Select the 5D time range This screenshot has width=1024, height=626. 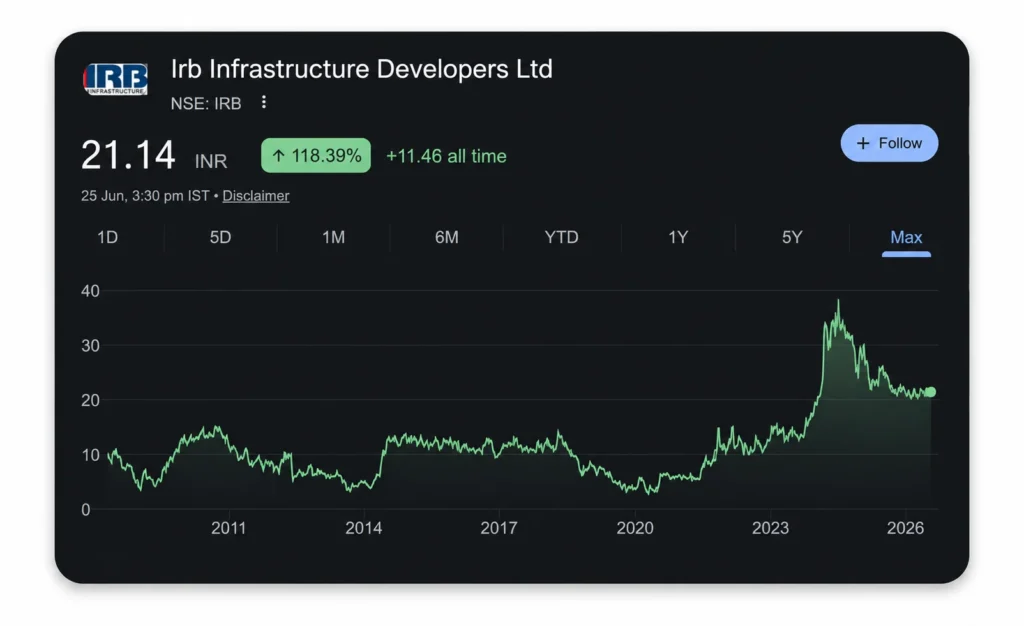click(221, 237)
